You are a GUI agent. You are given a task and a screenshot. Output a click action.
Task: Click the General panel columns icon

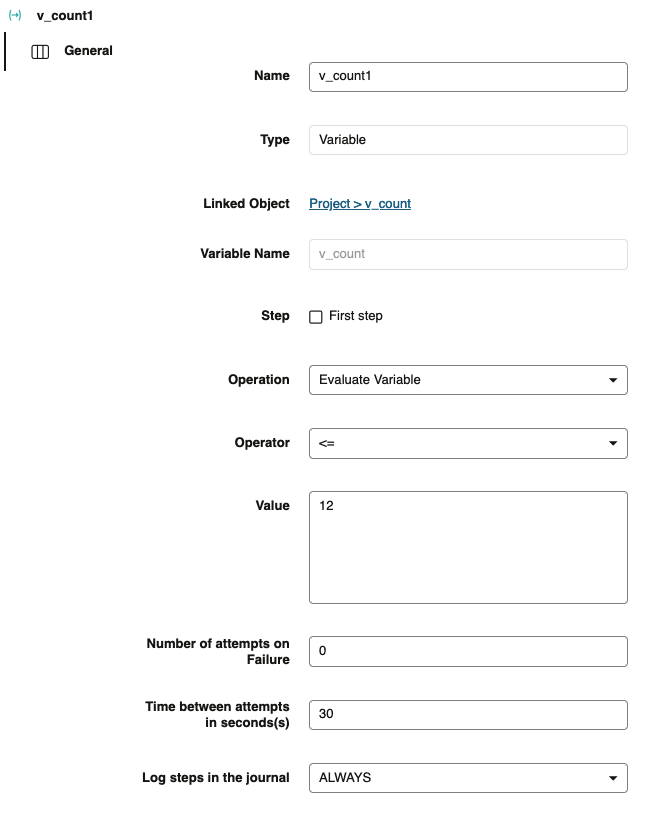(x=41, y=52)
